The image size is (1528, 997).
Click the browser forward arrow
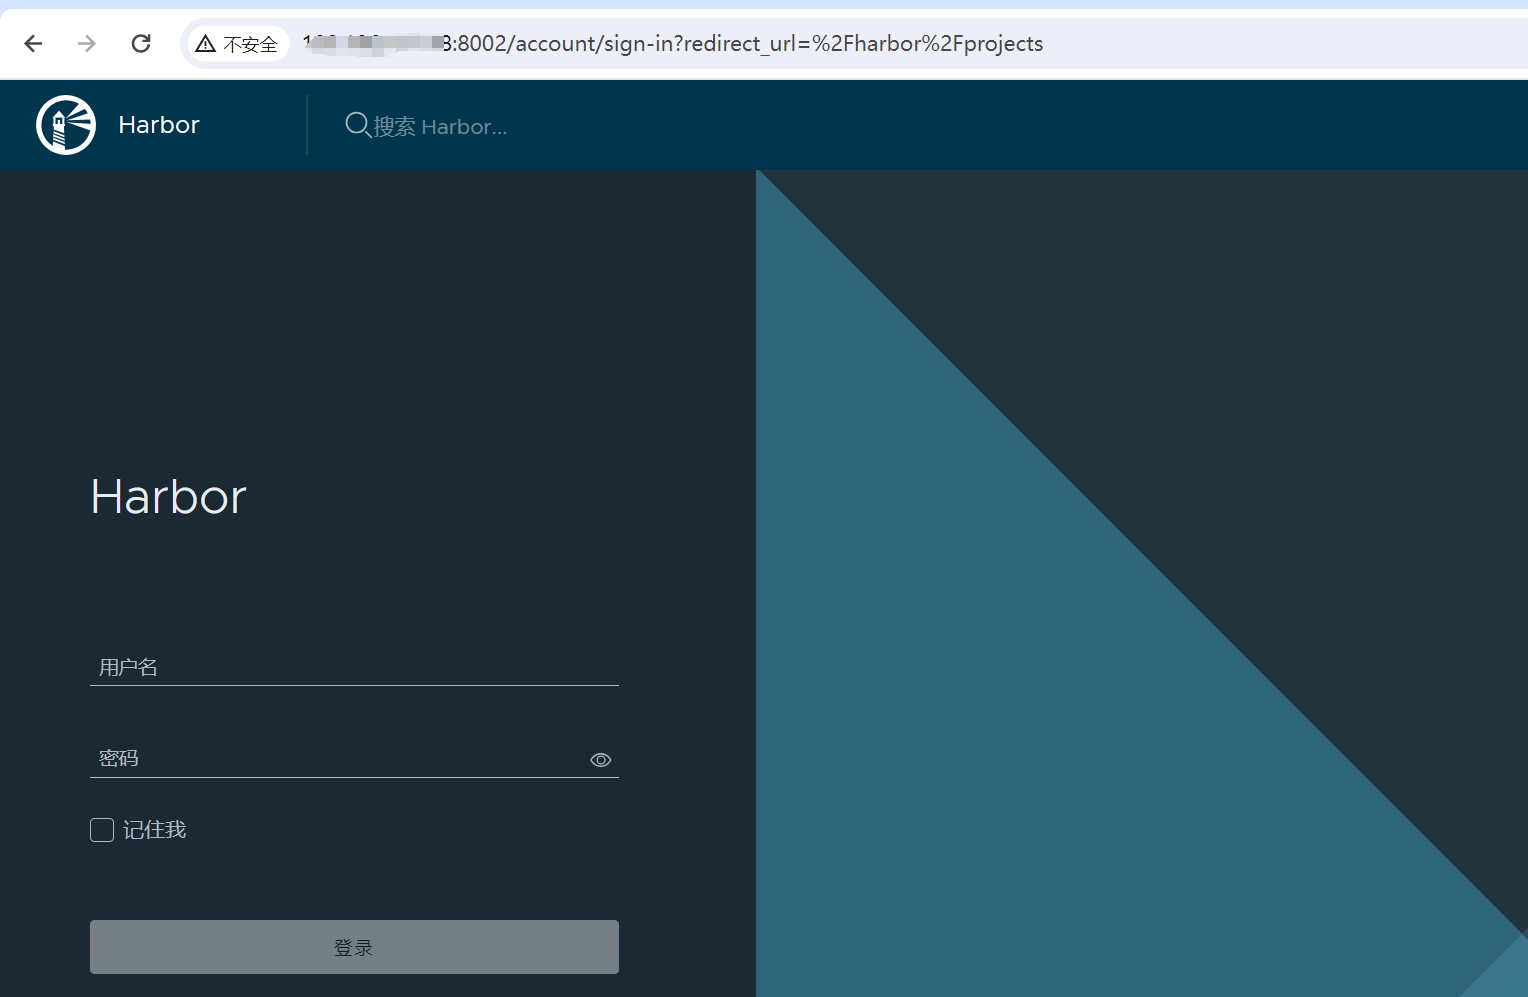point(87,43)
